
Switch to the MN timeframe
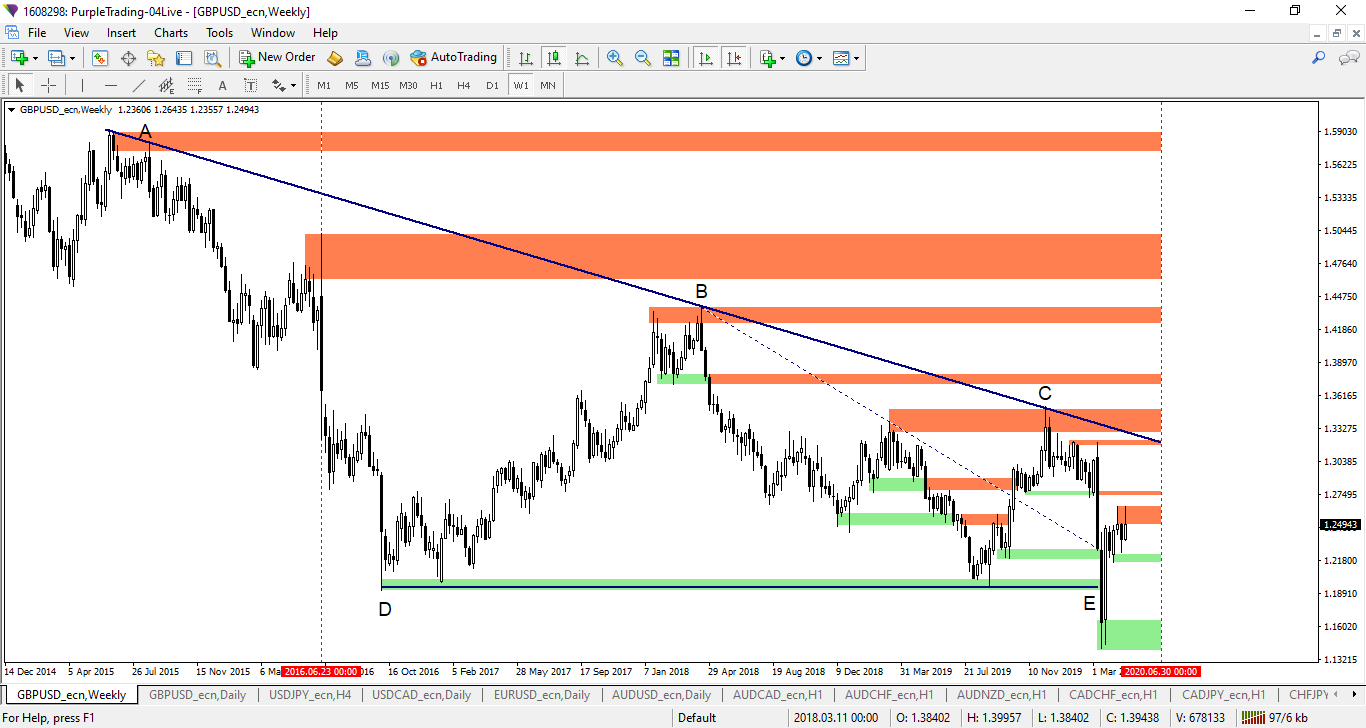point(548,85)
